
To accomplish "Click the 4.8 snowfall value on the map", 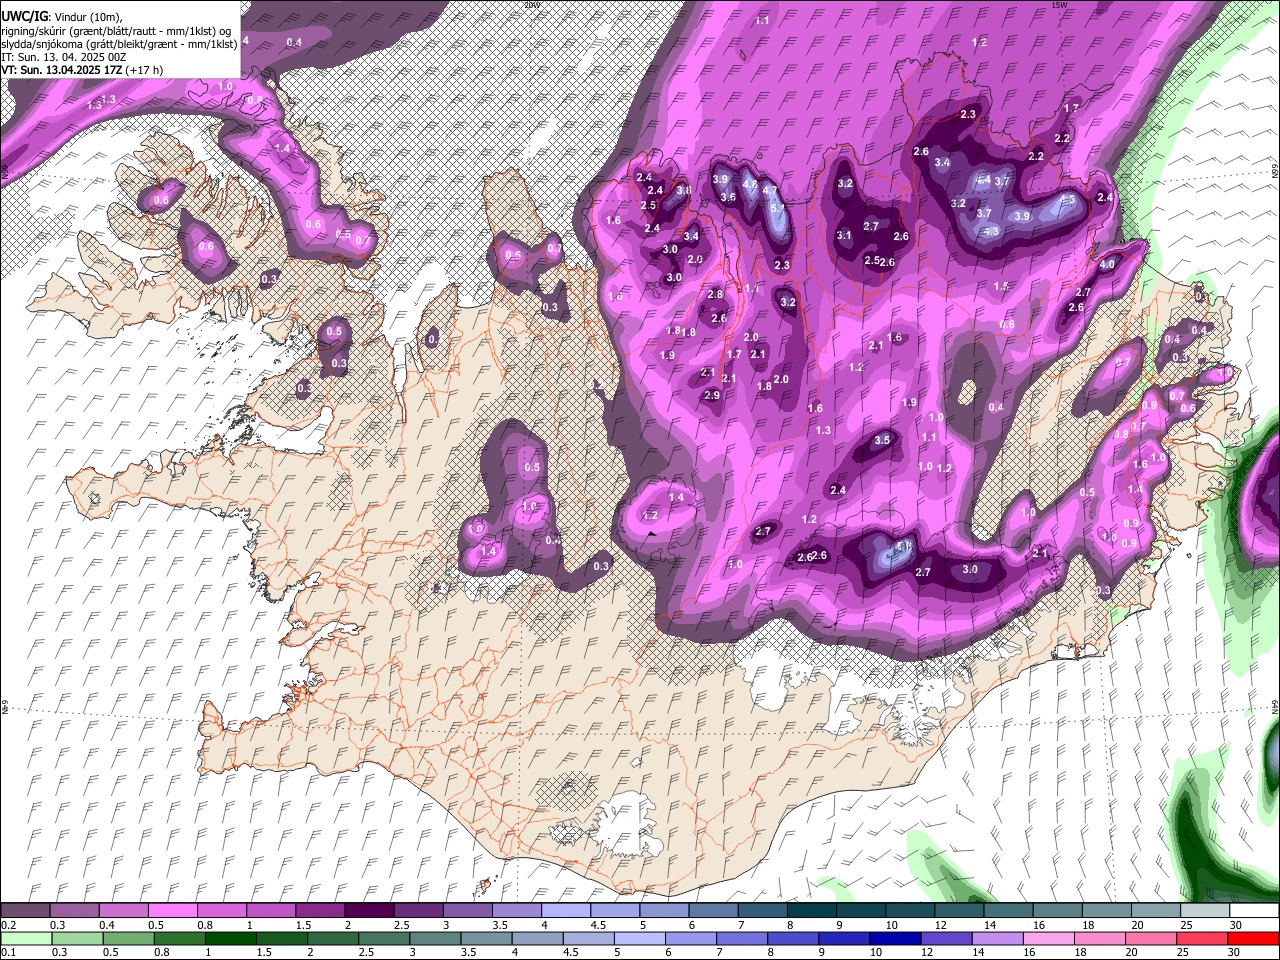I will point(750,184).
